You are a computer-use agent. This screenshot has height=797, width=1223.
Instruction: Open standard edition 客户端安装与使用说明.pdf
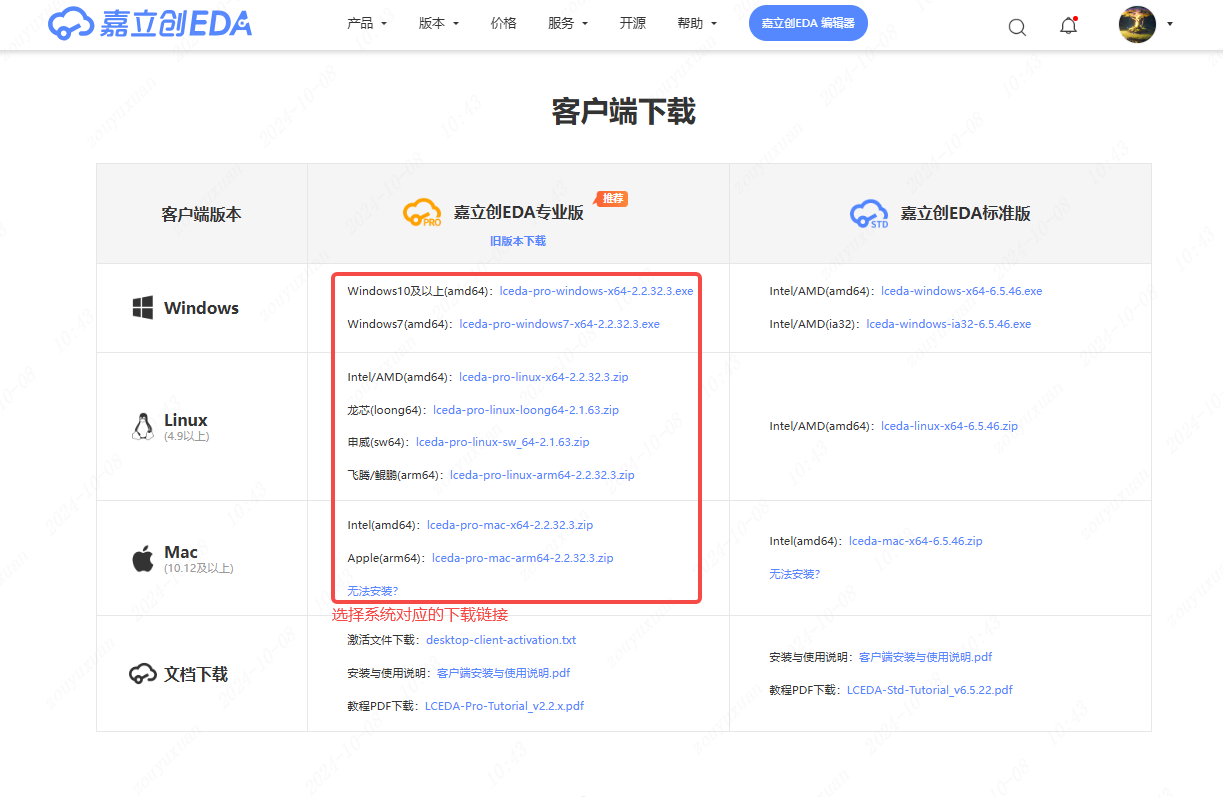(x=925, y=657)
